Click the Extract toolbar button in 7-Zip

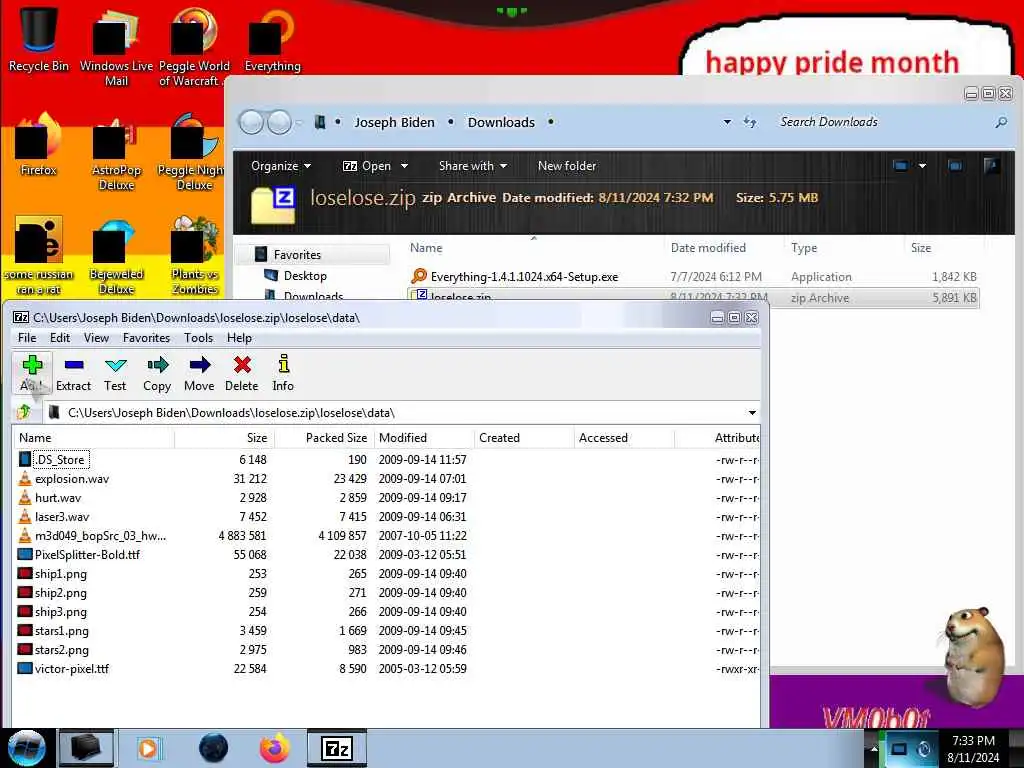[x=73, y=373]
